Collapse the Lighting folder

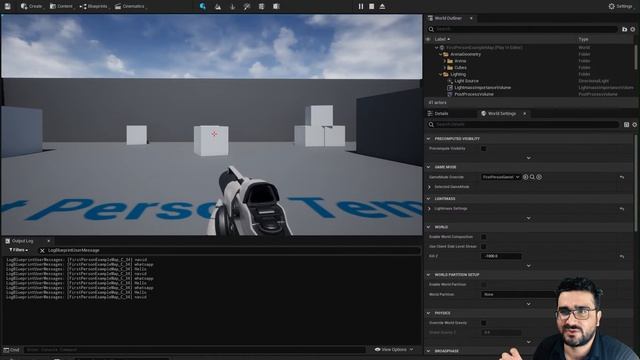coord(440,74)
